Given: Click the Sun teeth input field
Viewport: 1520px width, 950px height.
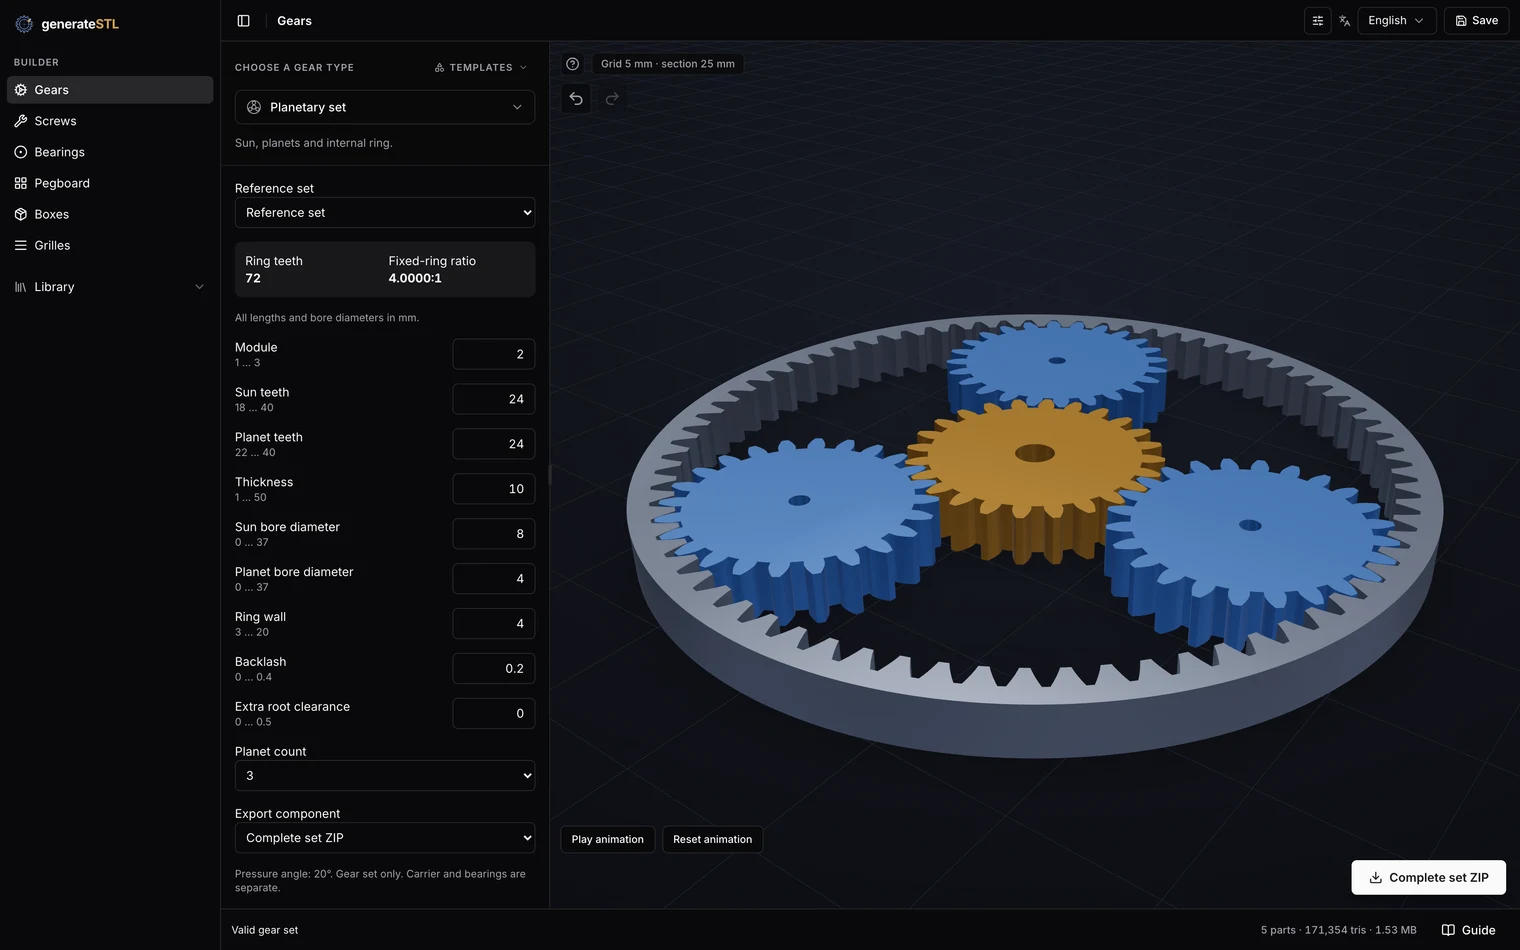Looking at the screenshot, I should pos(494,399).
